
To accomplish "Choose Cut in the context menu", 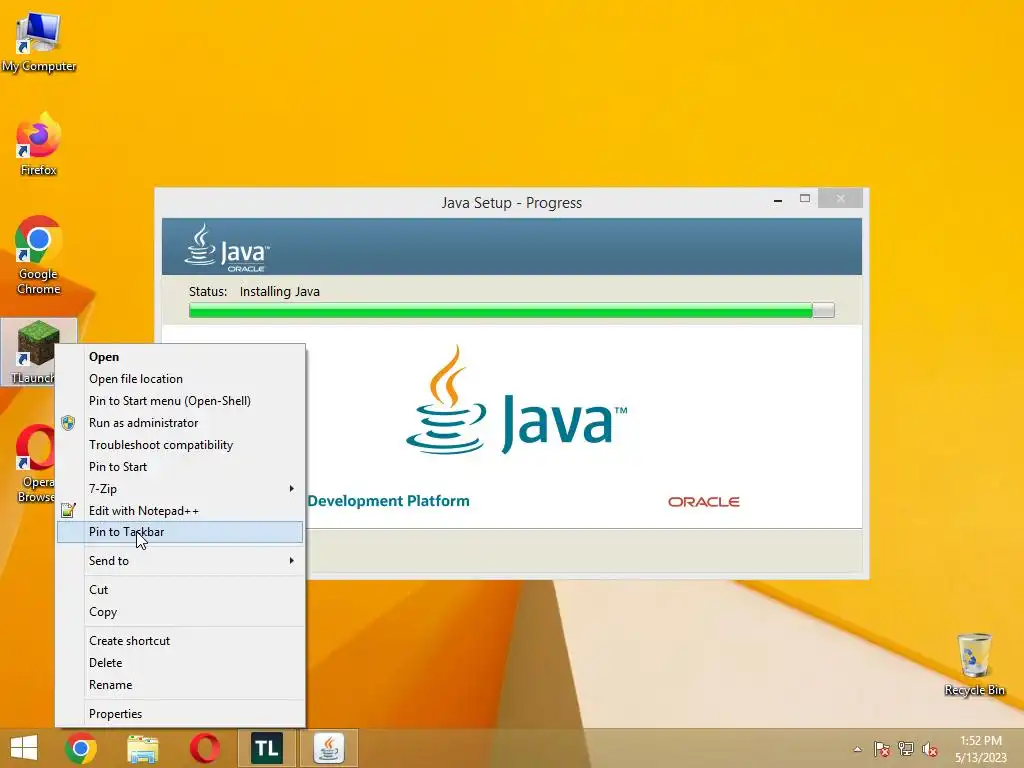I will tap(180, 590).
